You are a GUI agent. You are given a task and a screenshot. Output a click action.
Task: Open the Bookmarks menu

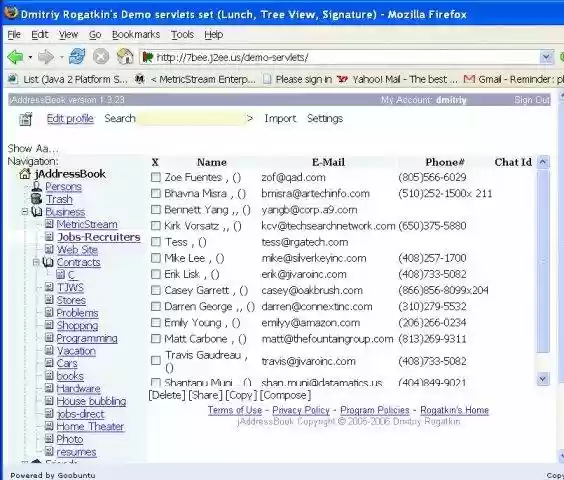click(x=136, y=35)
